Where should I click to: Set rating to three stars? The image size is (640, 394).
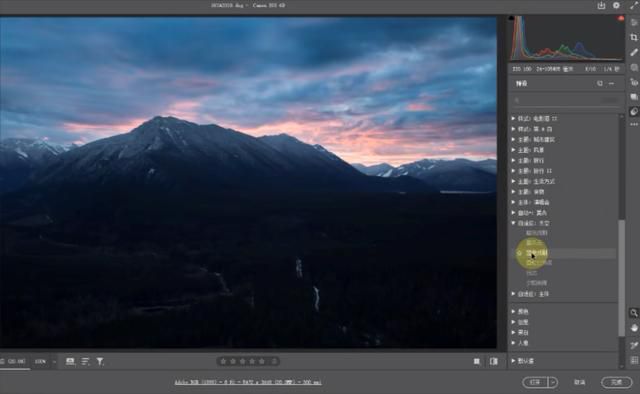click(x=242, y=361)
